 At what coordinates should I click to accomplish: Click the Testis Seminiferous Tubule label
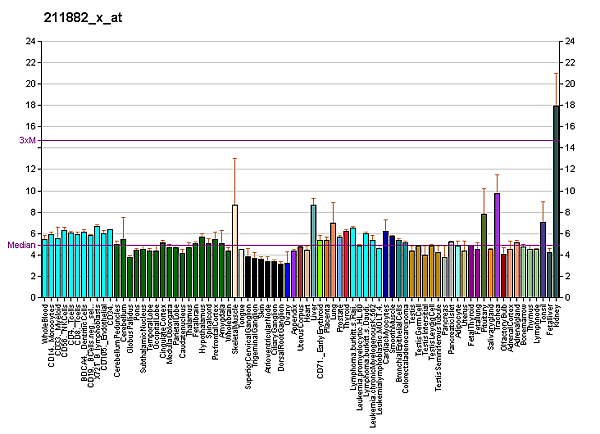point(438,344)
